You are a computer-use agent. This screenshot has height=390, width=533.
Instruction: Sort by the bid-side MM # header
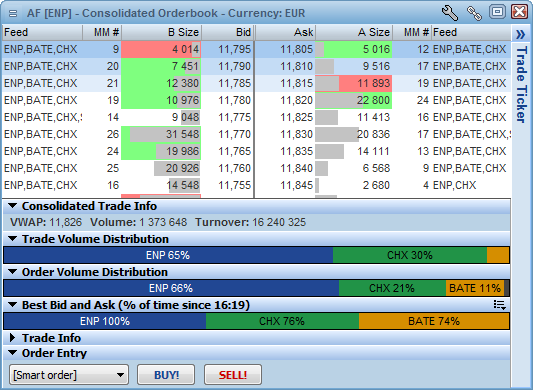[102, 32]
